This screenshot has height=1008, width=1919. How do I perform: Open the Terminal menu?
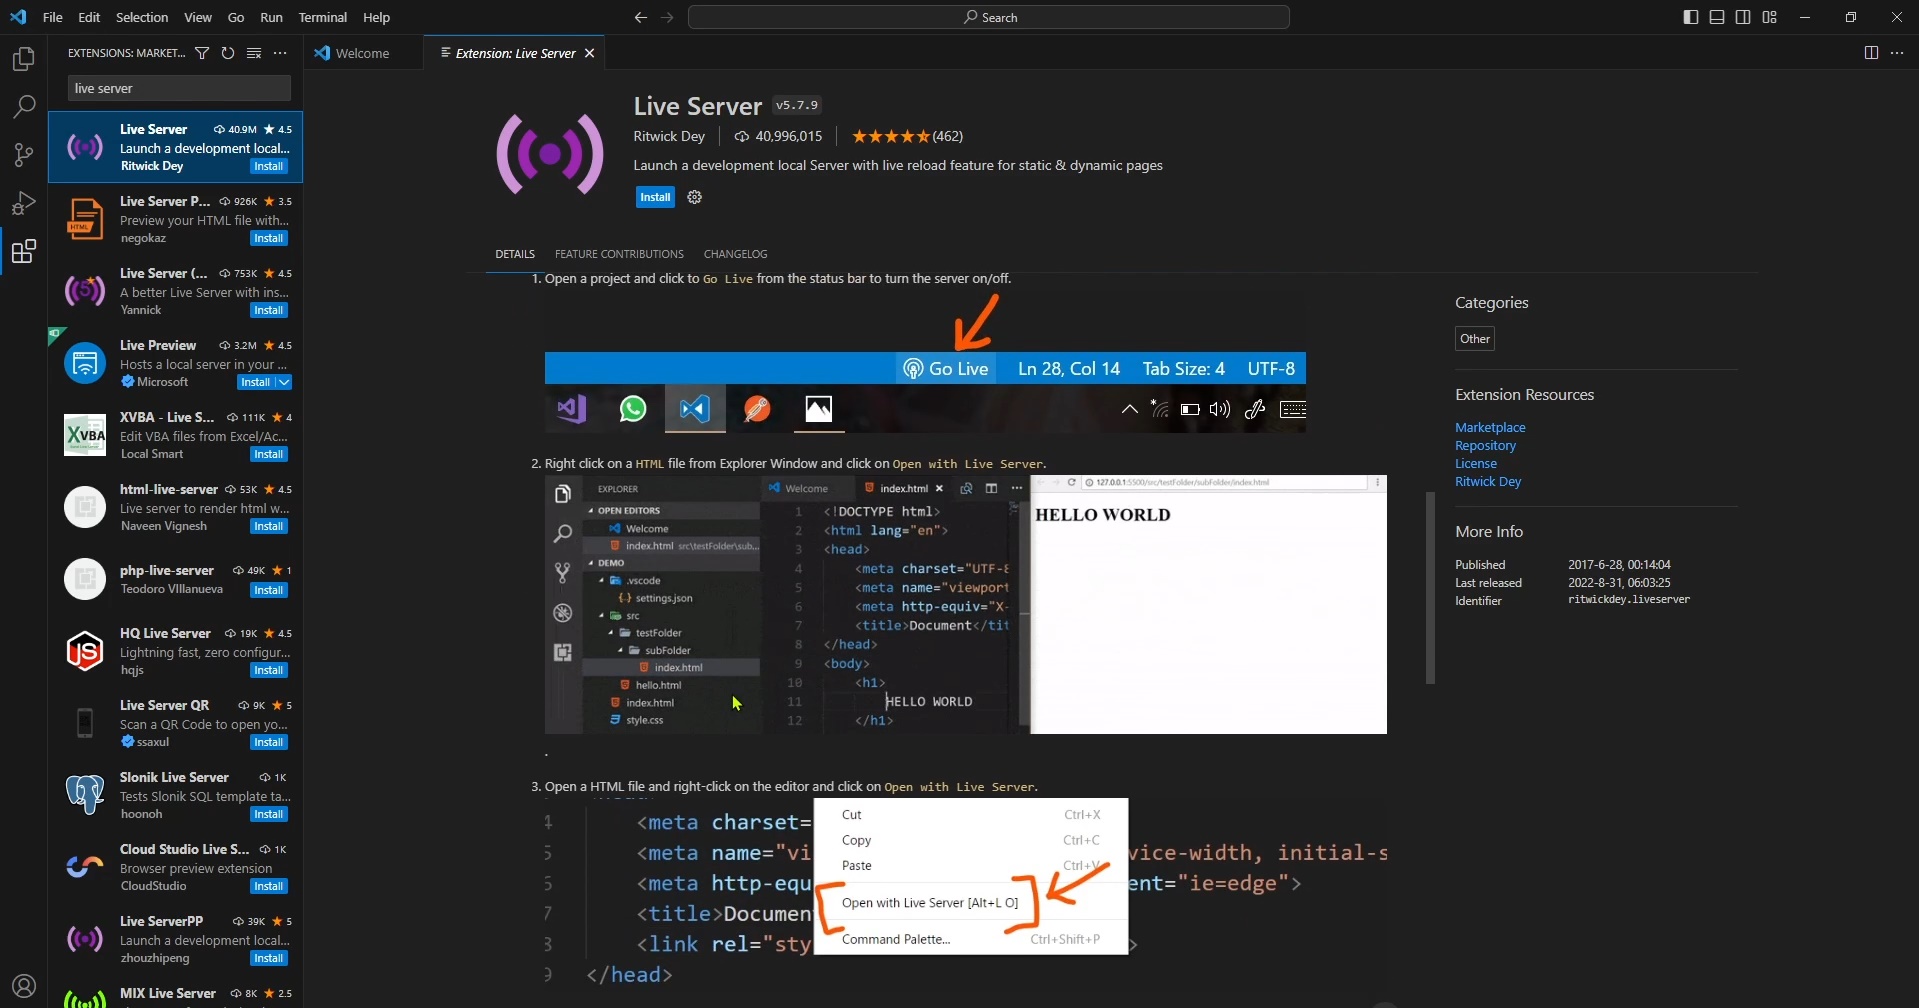tap(323, 17)
